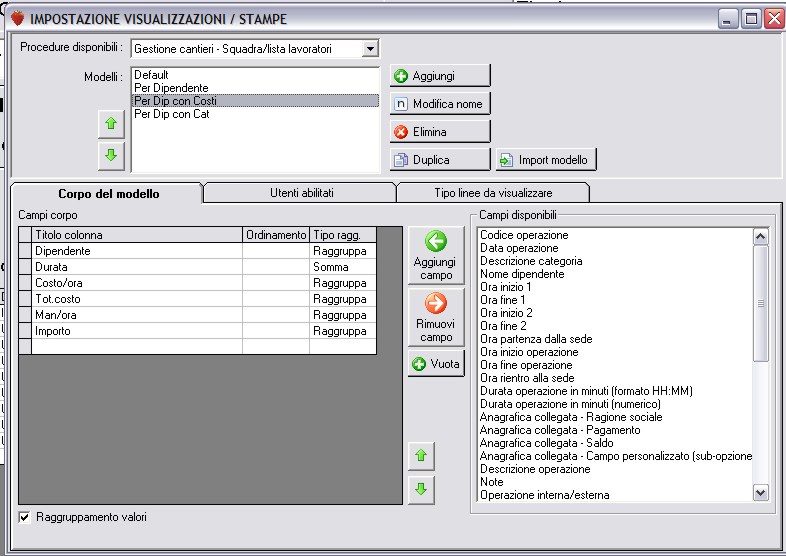Image resolution: width=786 pixels, height=556 pixels.
Task: Click the Vuota button
Action: point(436,364)
